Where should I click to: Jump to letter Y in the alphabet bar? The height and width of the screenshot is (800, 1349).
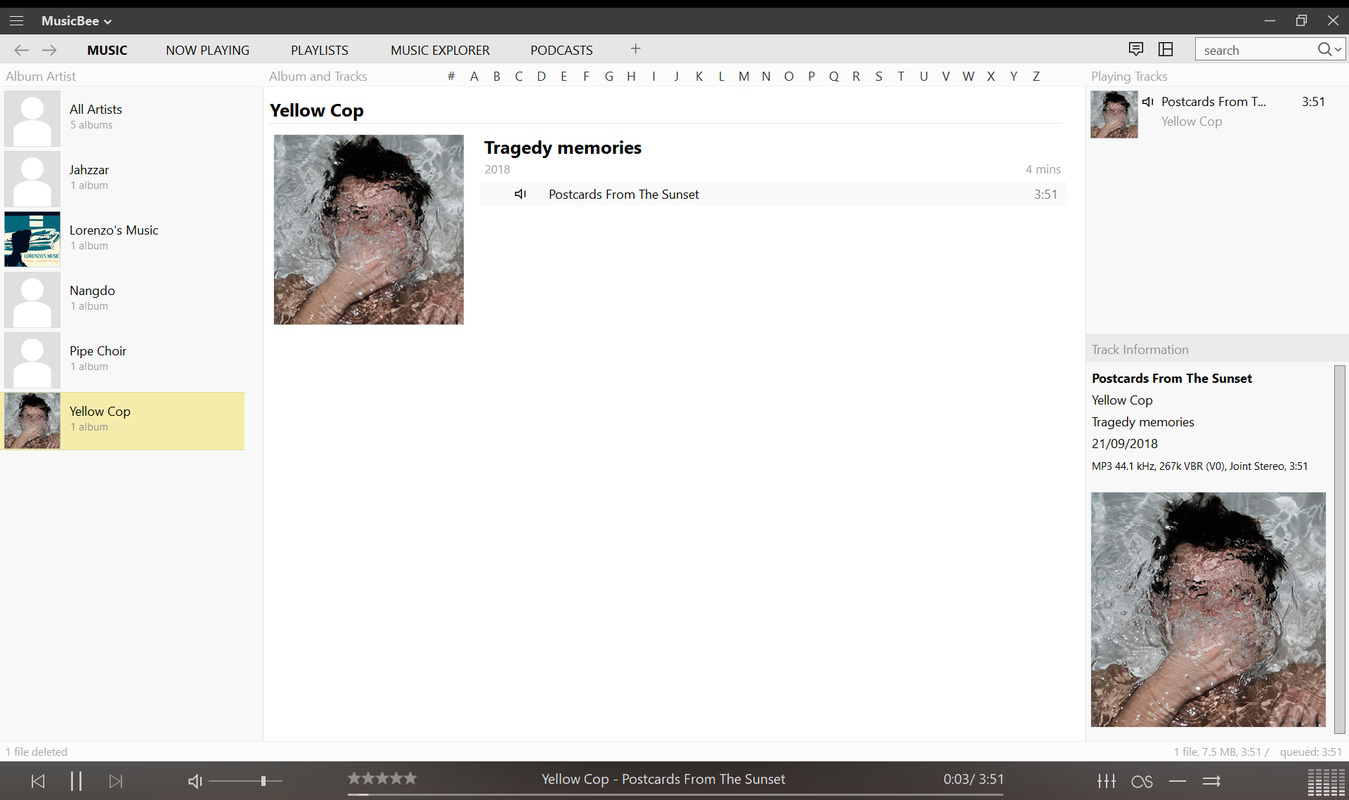point(1014,76)
